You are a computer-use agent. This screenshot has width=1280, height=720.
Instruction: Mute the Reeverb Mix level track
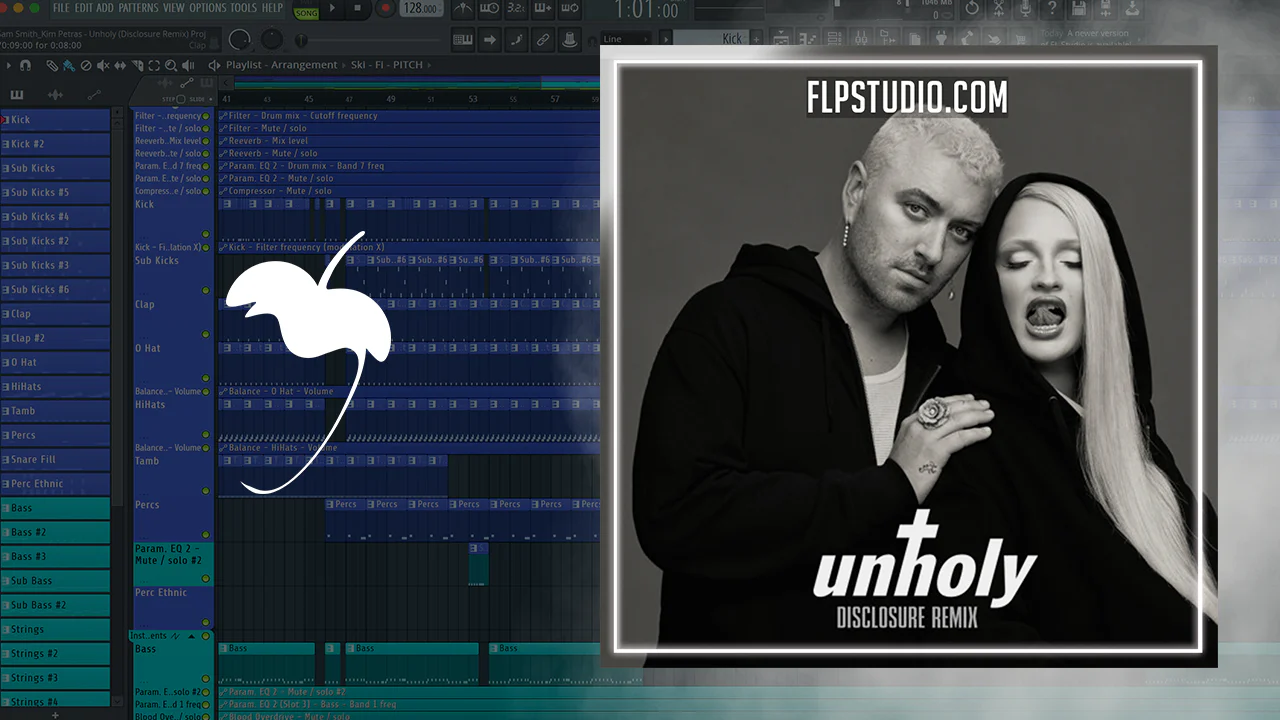[x=206, y=141]
